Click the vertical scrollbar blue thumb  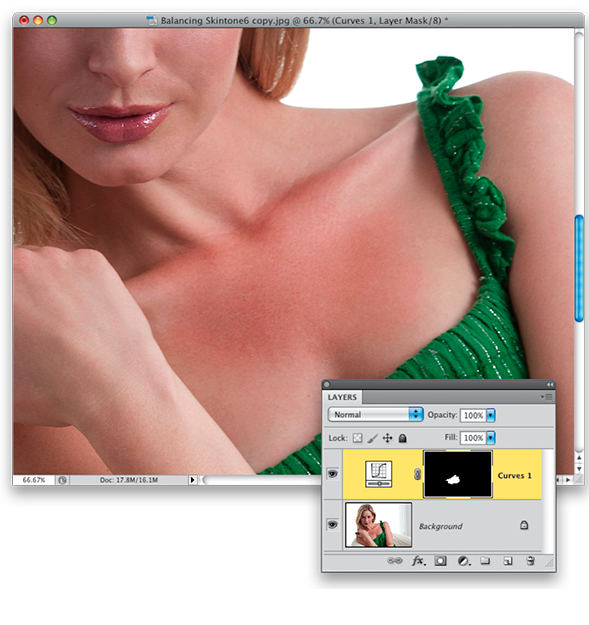pos(579,268)
